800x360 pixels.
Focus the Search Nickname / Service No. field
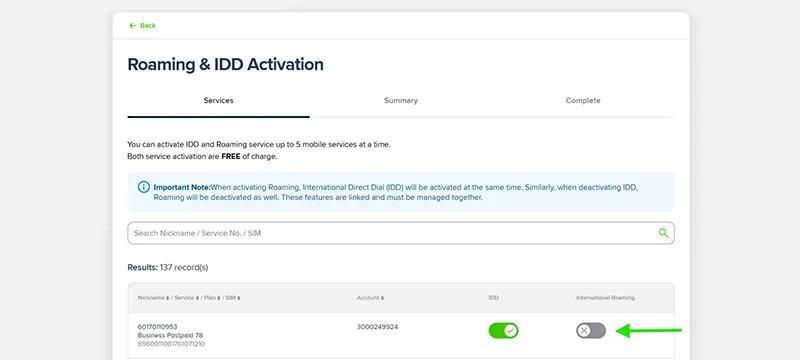coord(401,233)
